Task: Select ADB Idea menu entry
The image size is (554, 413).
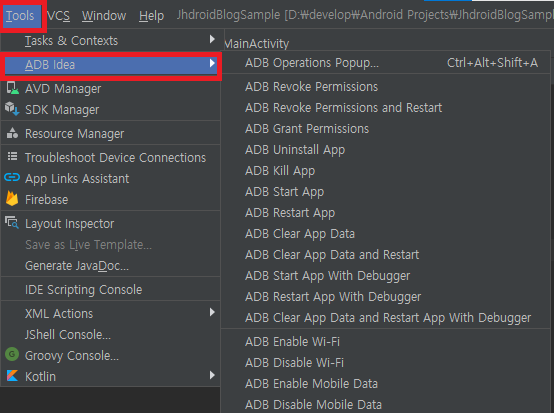Action: pos(111,65)
